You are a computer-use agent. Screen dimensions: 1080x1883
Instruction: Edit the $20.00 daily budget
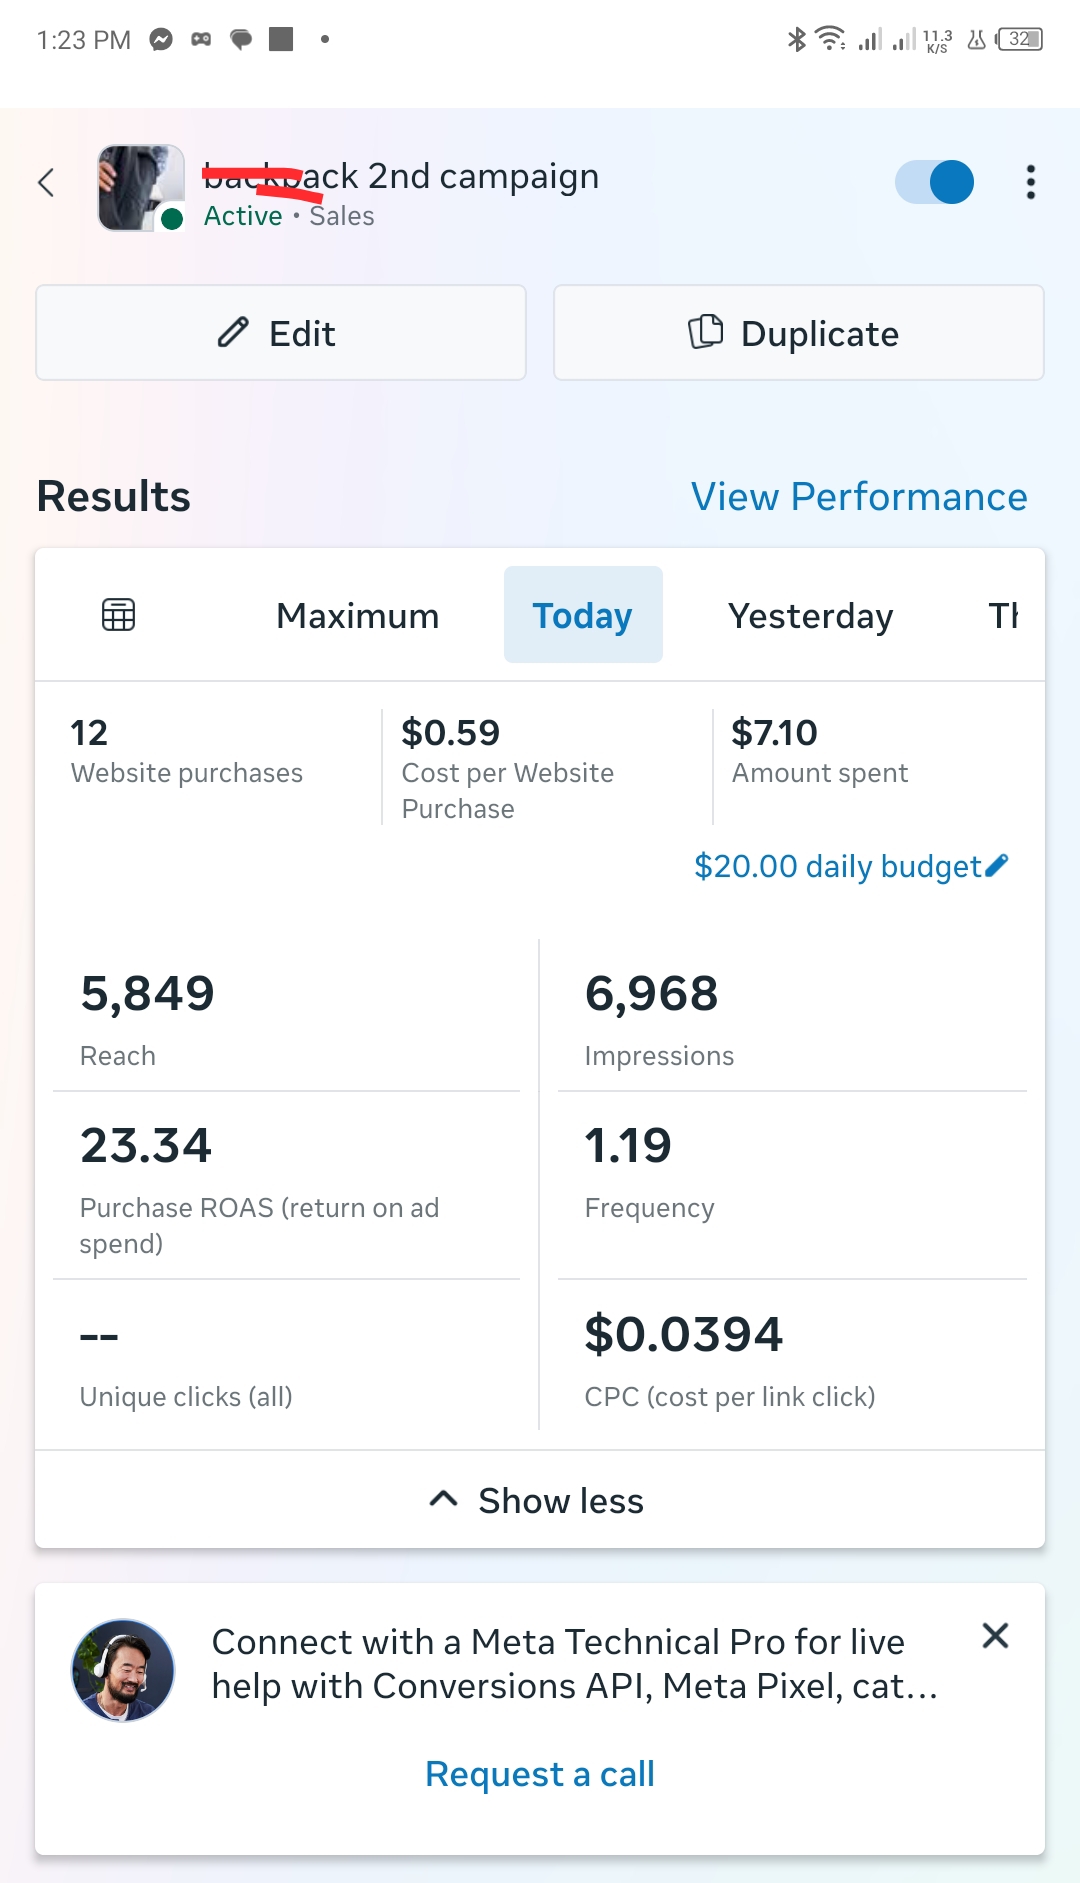[x=838, y=866]
